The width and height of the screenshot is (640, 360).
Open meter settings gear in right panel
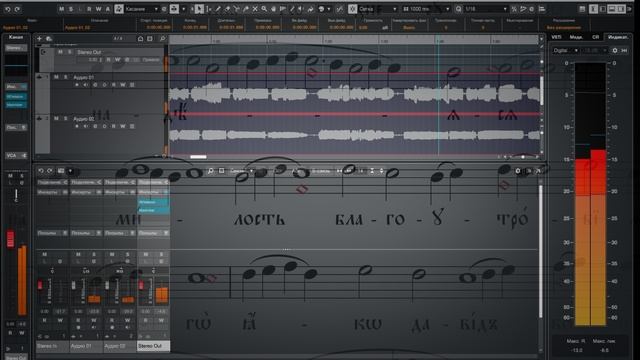click(615, 50)
